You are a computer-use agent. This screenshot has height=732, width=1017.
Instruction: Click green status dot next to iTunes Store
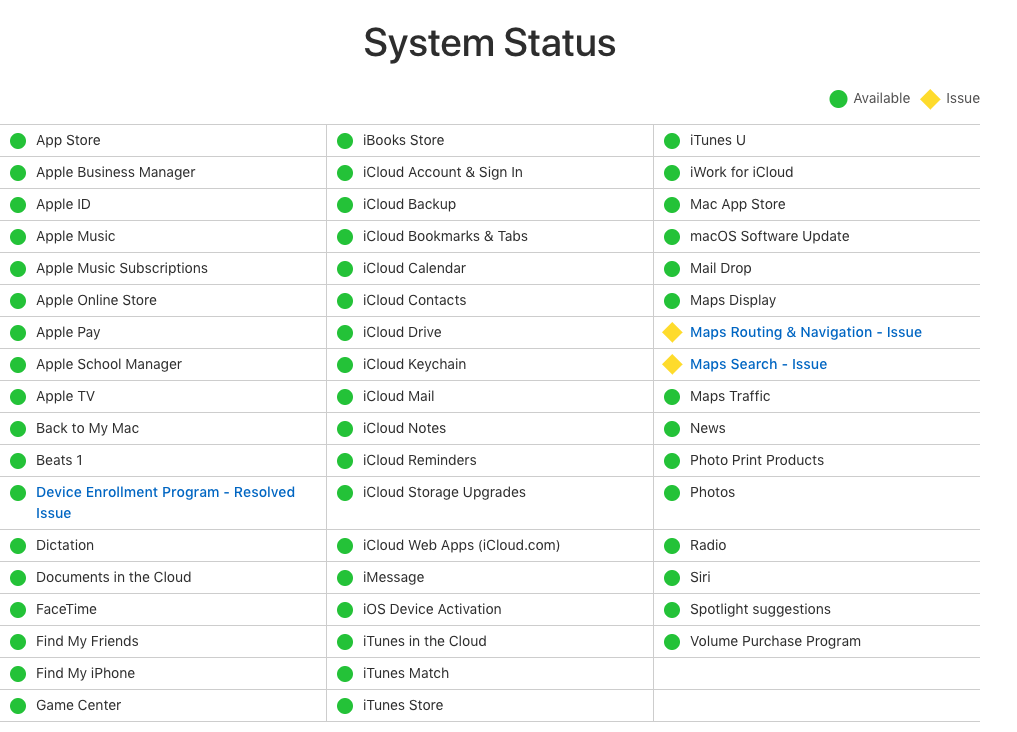(345, 706)
